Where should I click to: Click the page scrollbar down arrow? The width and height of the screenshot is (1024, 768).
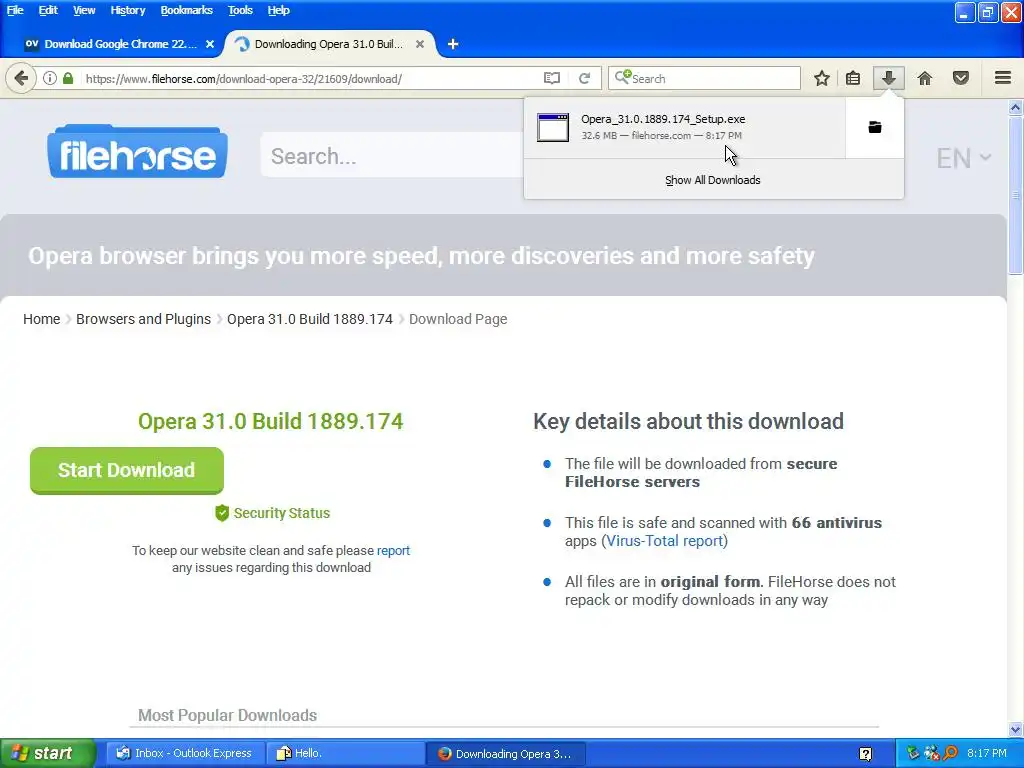[1015, 729]
